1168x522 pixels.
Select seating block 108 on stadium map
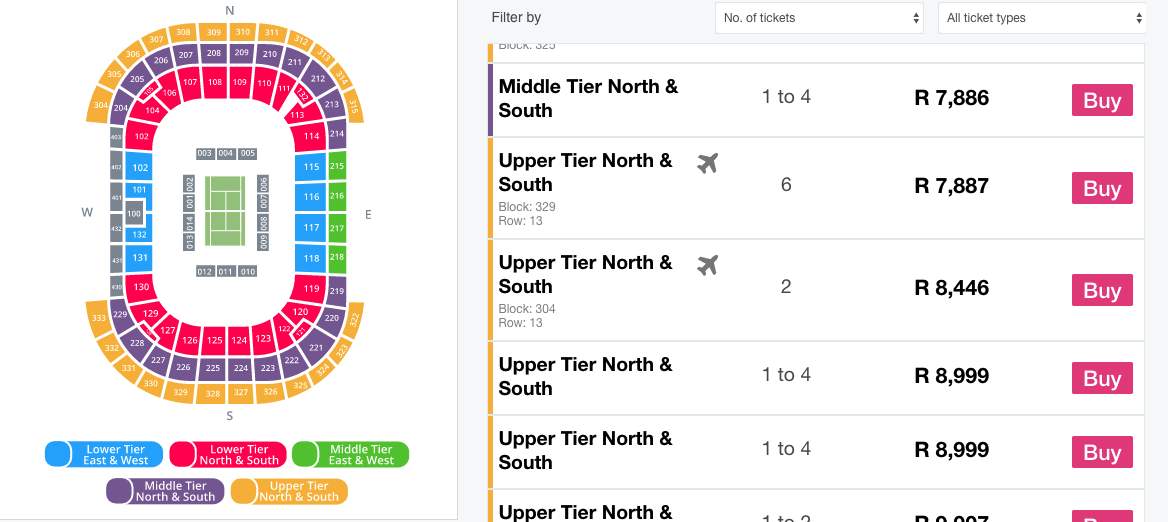click(x=215, y=83)
